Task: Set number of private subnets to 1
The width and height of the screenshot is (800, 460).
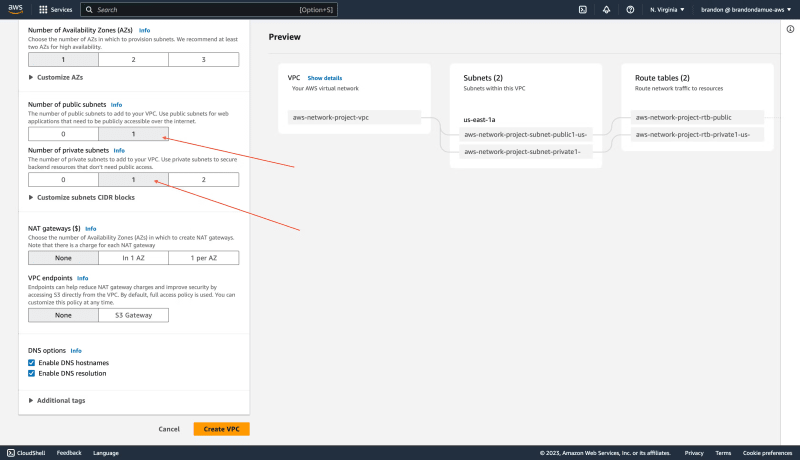Action: pyautogui.click(x=133, y=180)
